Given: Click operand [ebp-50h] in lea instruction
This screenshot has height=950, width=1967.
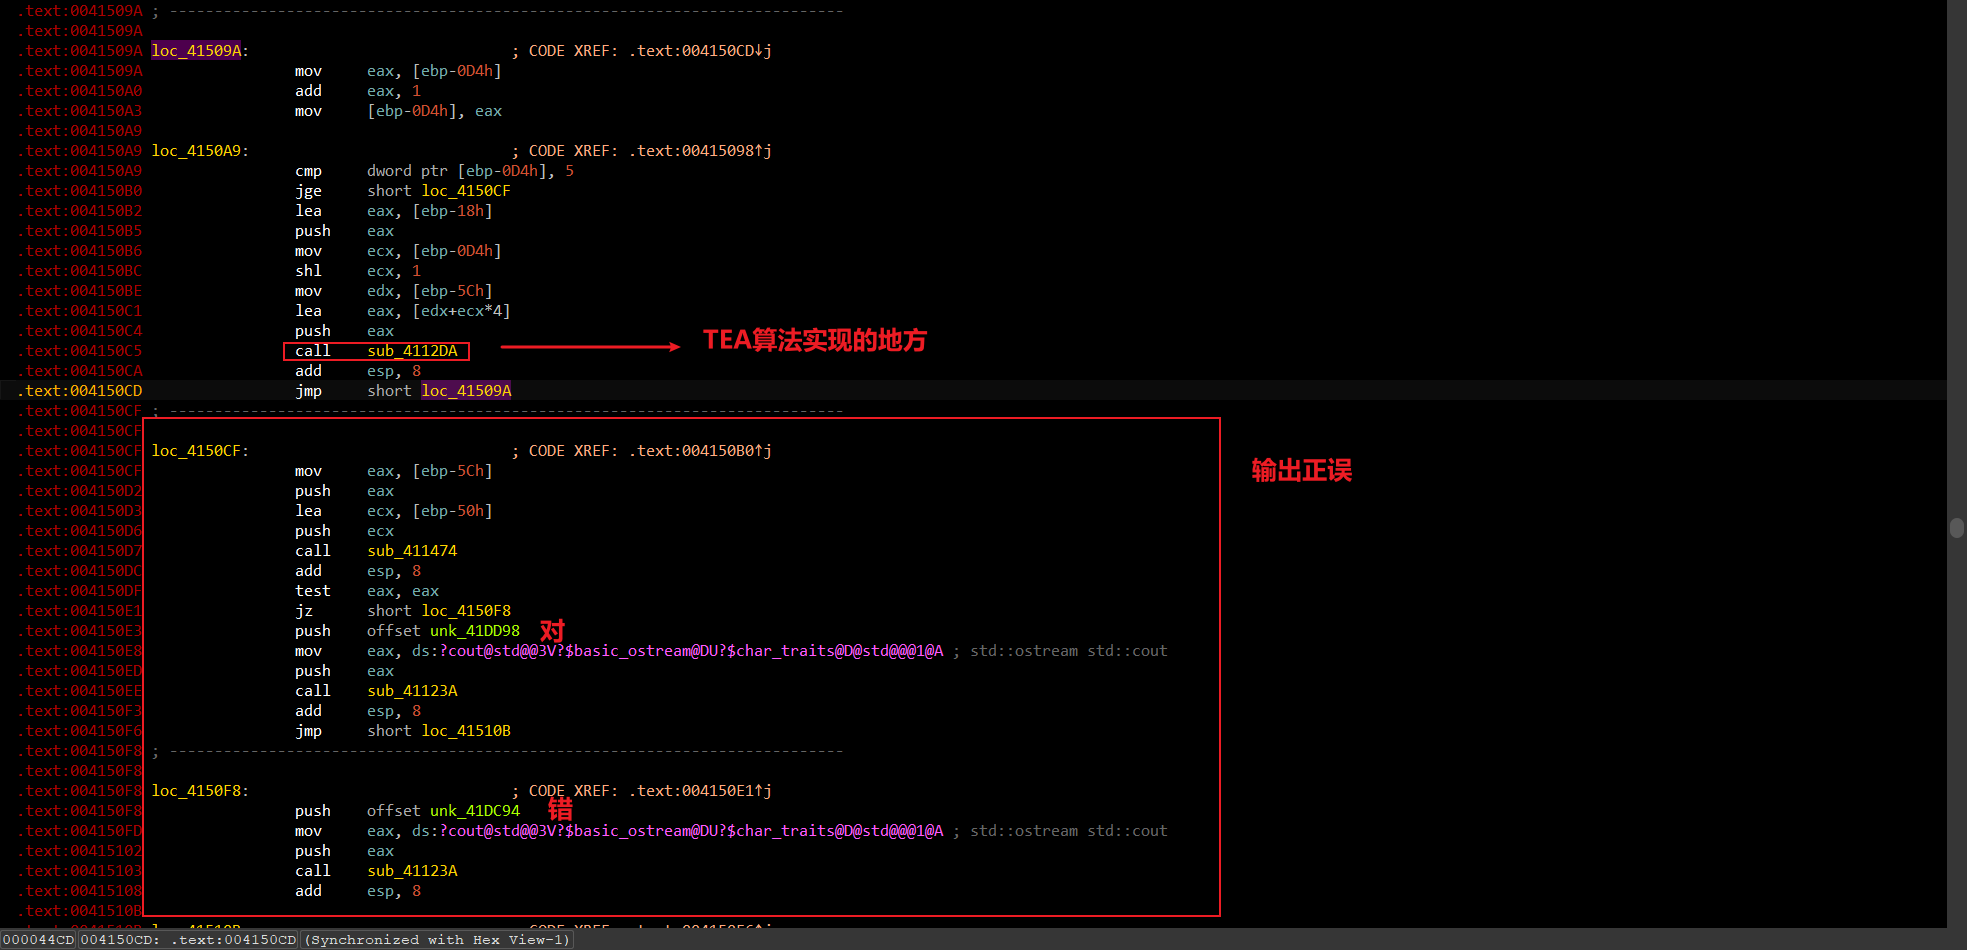Looking at the screenshot, I should point(452,511).
